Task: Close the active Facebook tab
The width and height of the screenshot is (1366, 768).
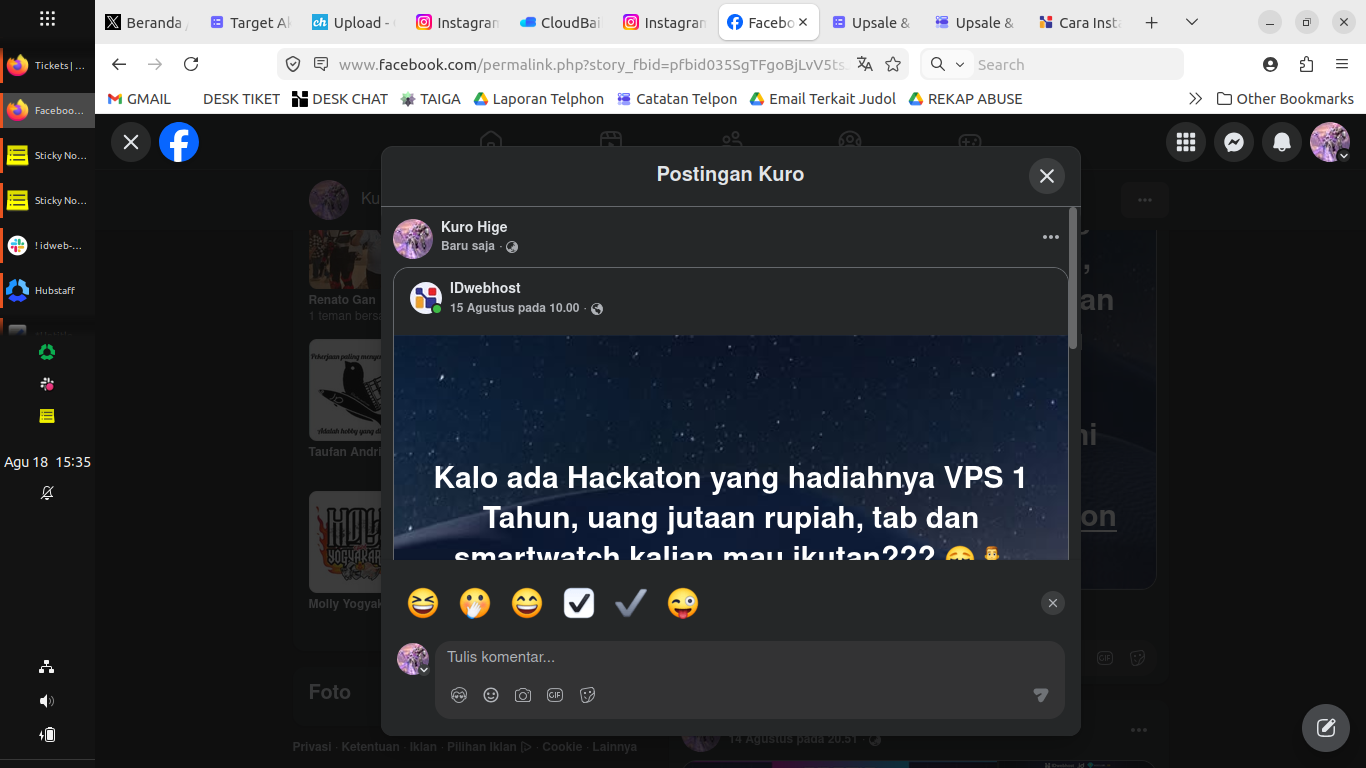Action: [803, 22]
